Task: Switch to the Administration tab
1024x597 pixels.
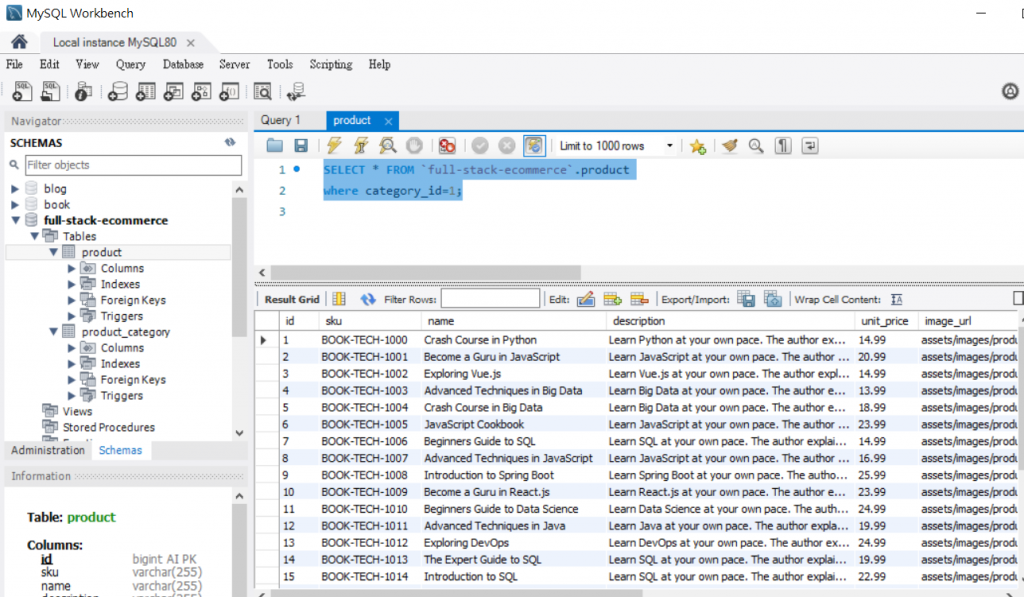Action: pos(48,450)
